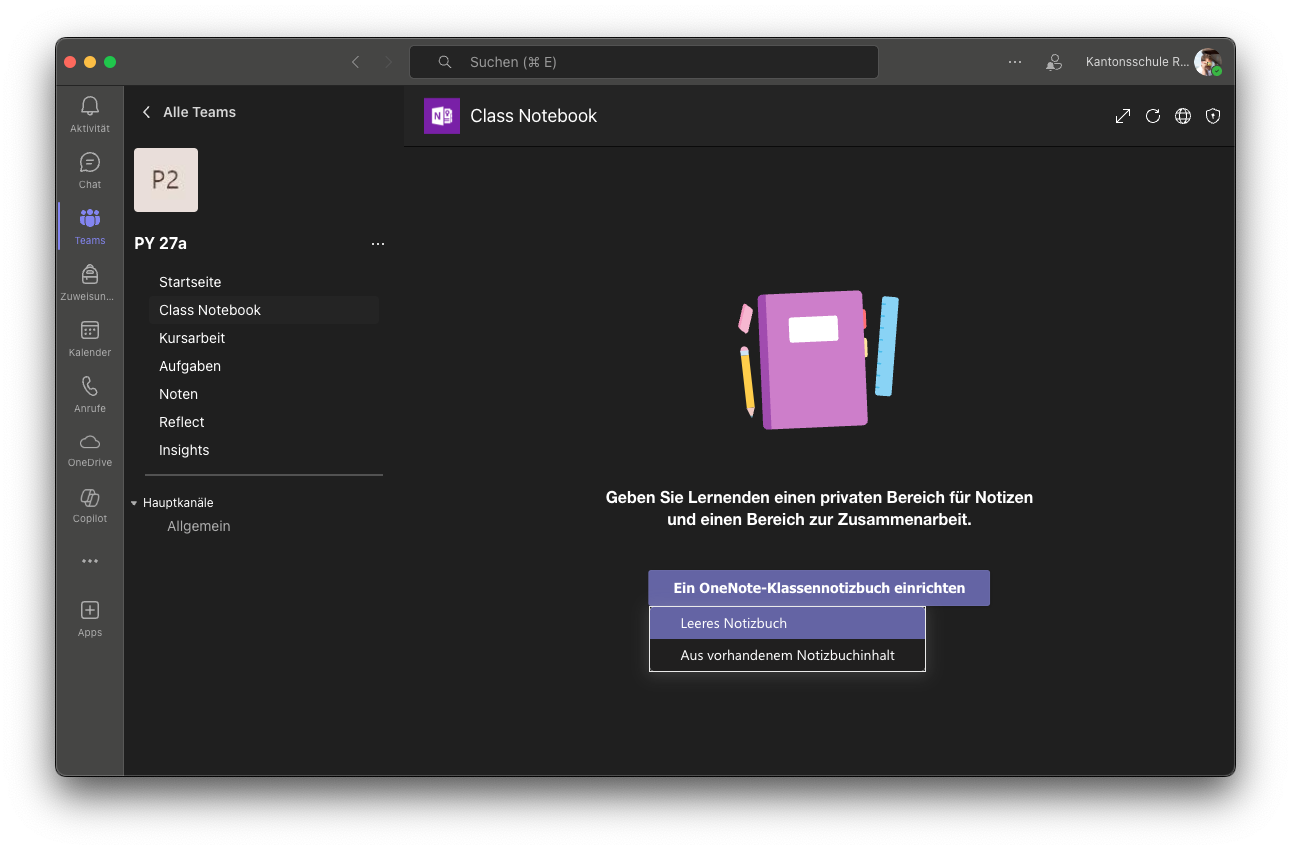This screenshot has height=850, width=1291.
Task: Open the people/account switch icon
Action: tap(1054, 62)
